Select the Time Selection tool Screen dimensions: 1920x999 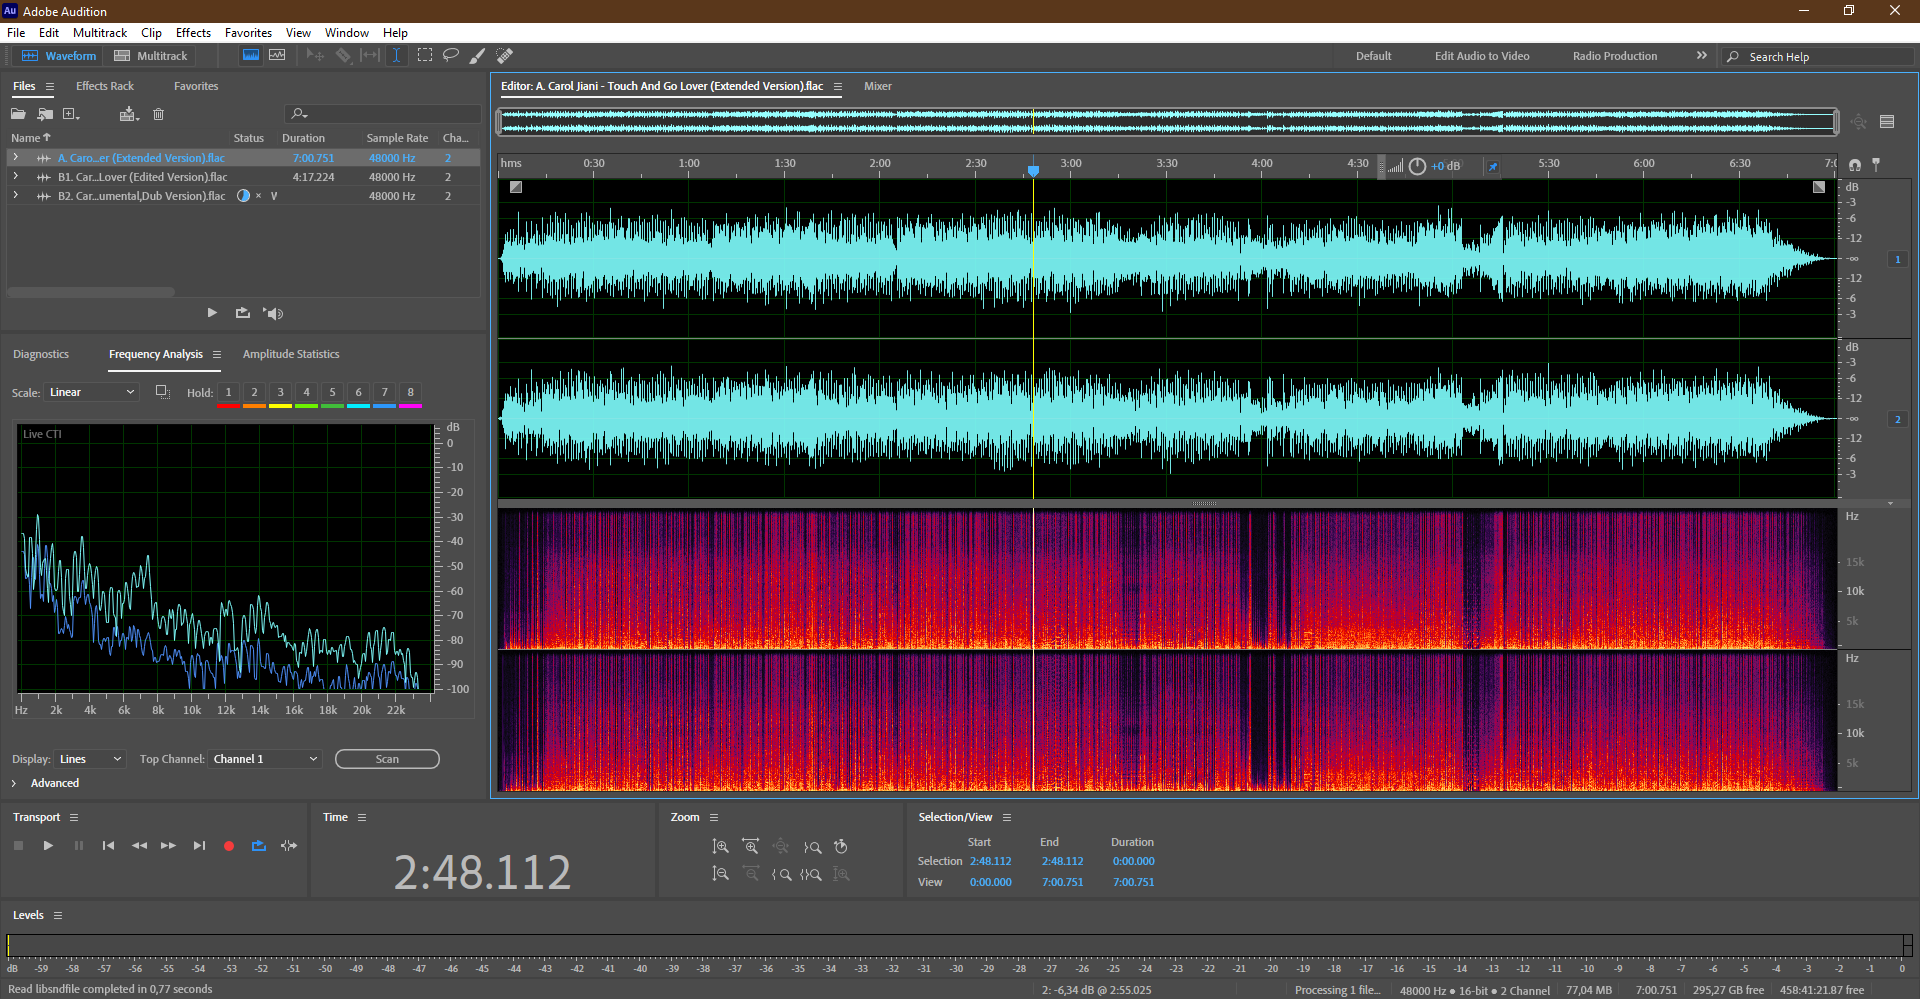(396, 56)
